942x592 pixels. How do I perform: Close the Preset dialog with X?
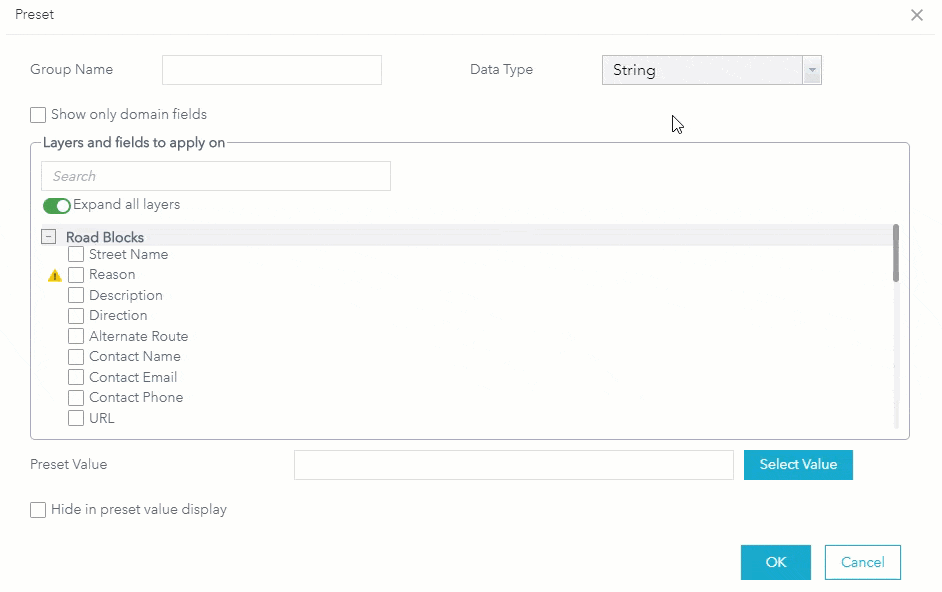(x=917, y=15)
